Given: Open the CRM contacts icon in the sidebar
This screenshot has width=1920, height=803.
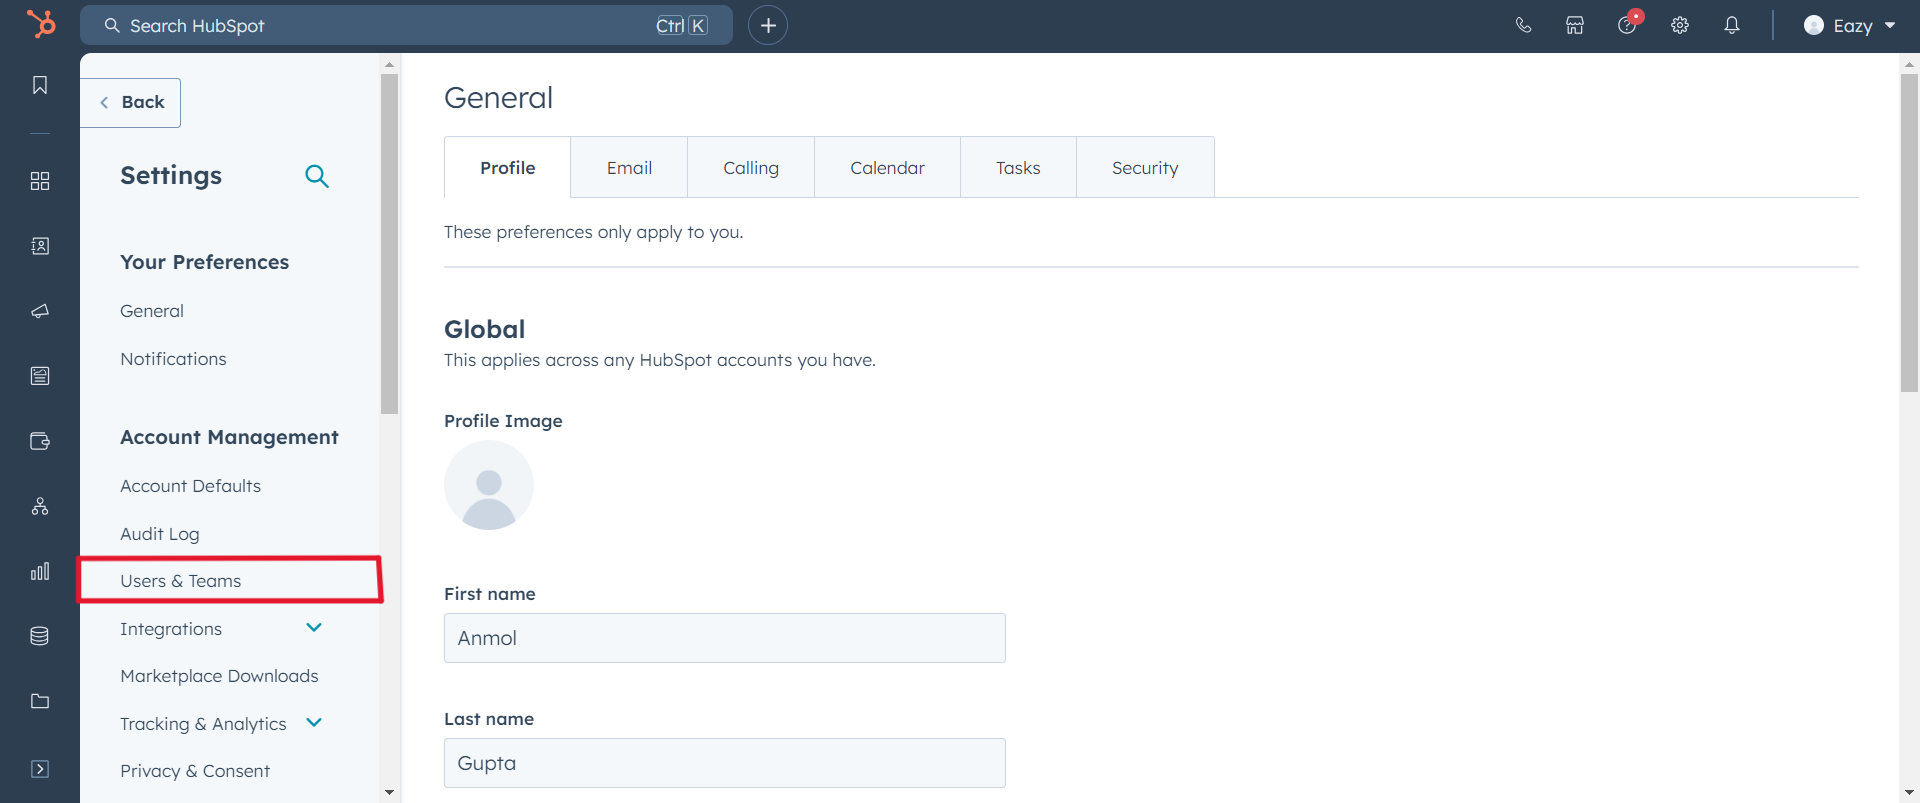Looking at the screenshot, I should point(40,246).
